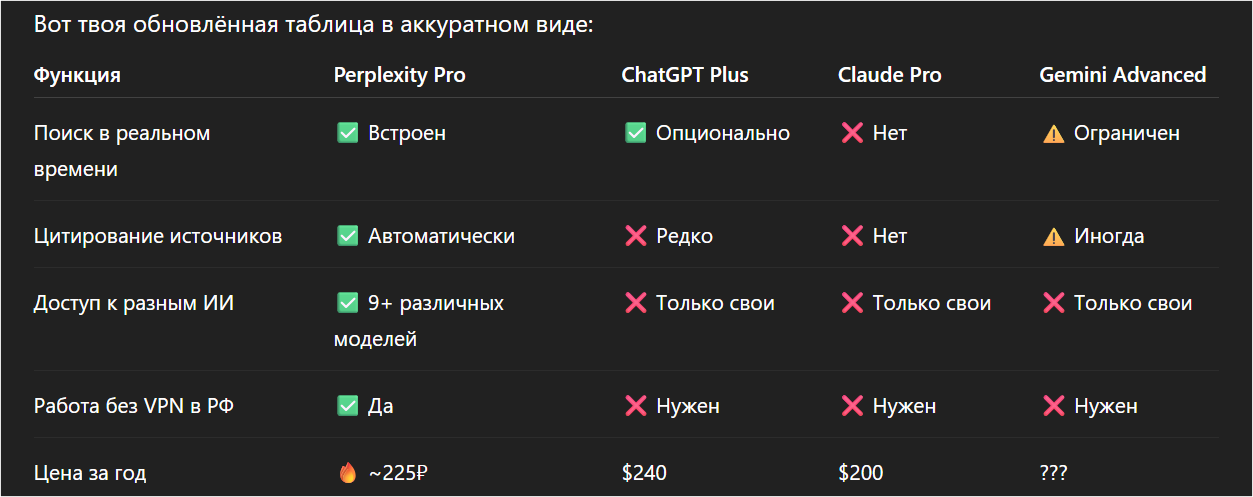Image resolution: width=1253 pixels, height=497 pixels.
Task: Select the Perplexity Pro column header
Action: coord(399,75)
